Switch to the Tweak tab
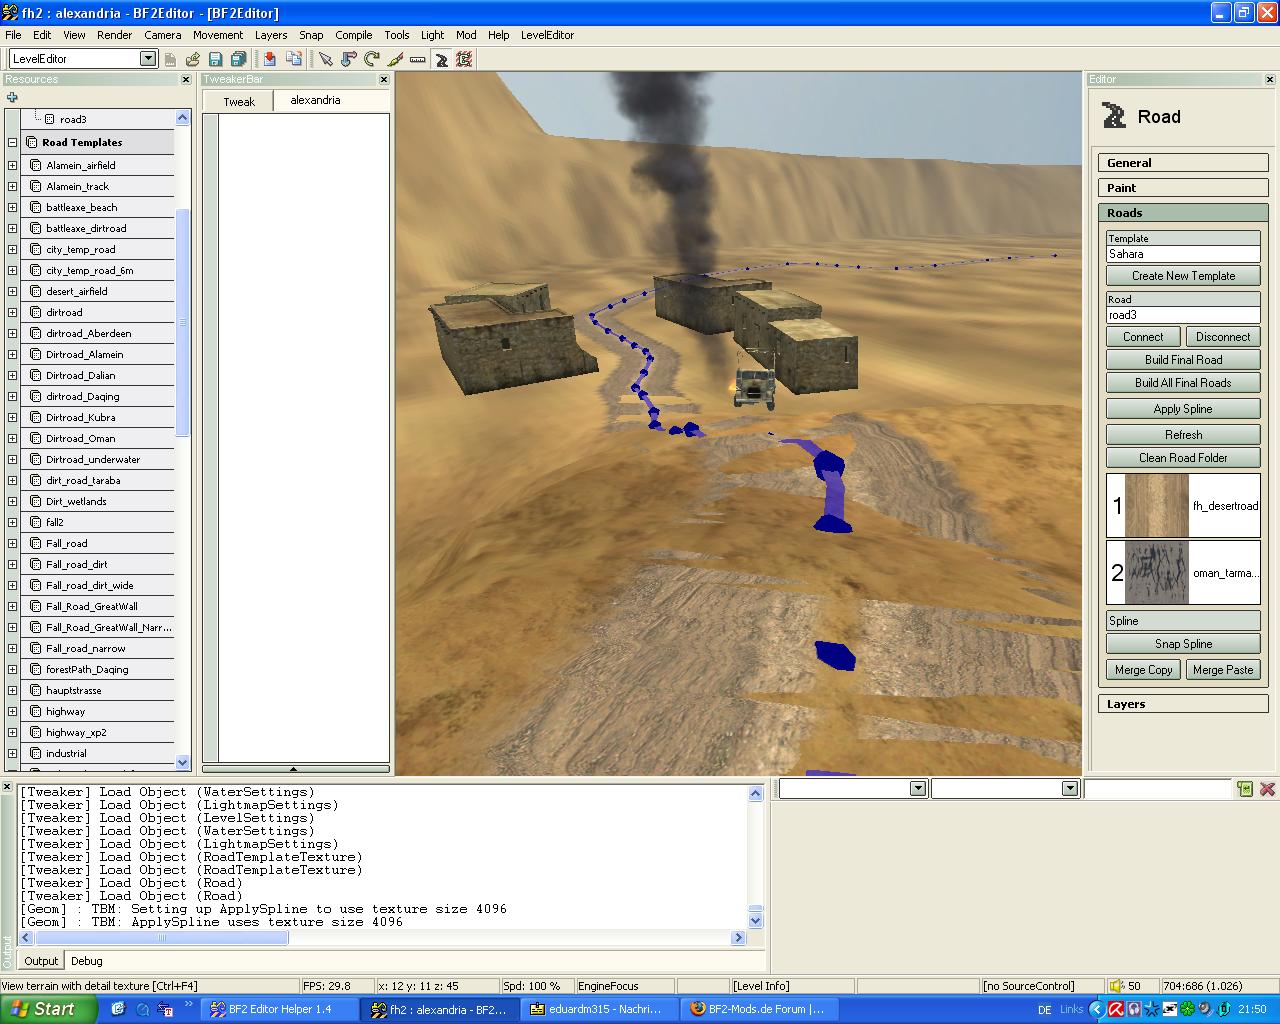Image resolution: width=1280 pixels, height=1024 pixels. (239, 102)
